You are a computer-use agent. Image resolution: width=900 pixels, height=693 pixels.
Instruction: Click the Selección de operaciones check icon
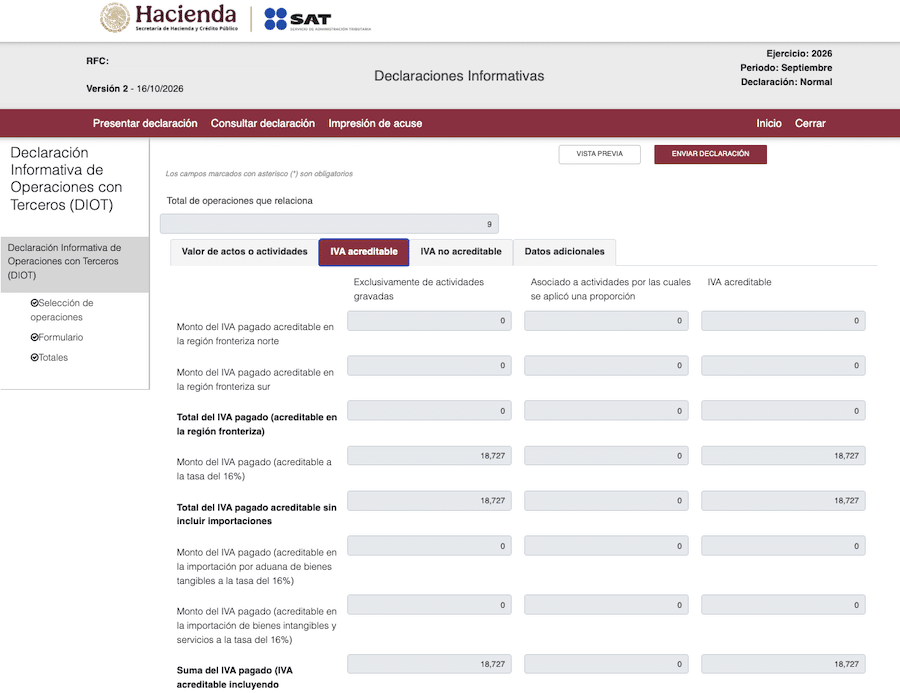34,303
